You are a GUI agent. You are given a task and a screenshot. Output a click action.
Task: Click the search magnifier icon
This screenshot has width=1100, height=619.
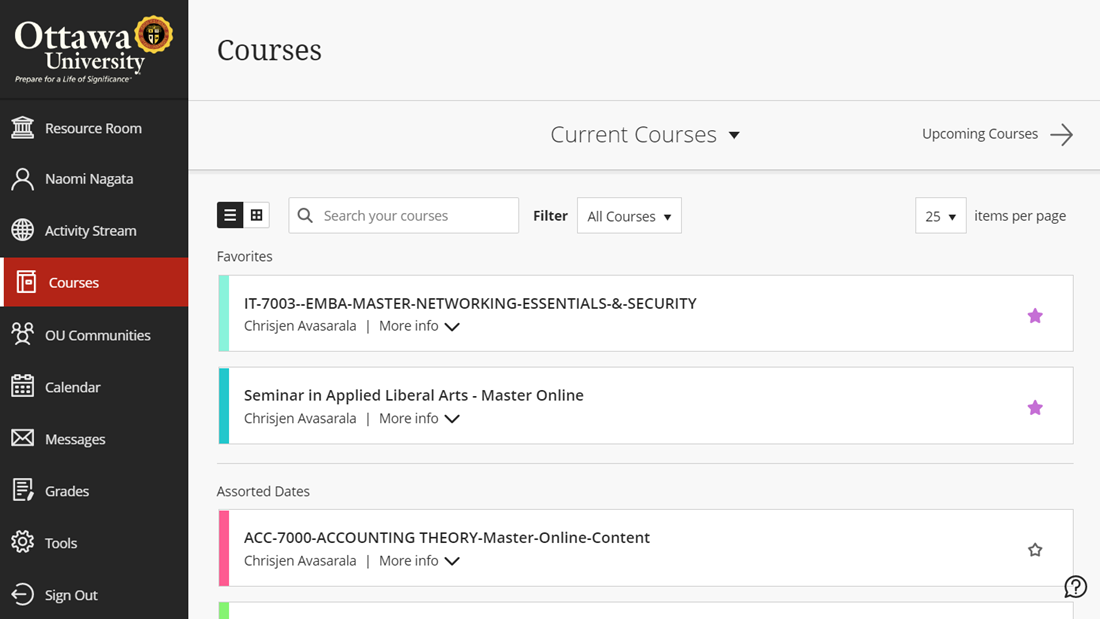coord(306,216)
